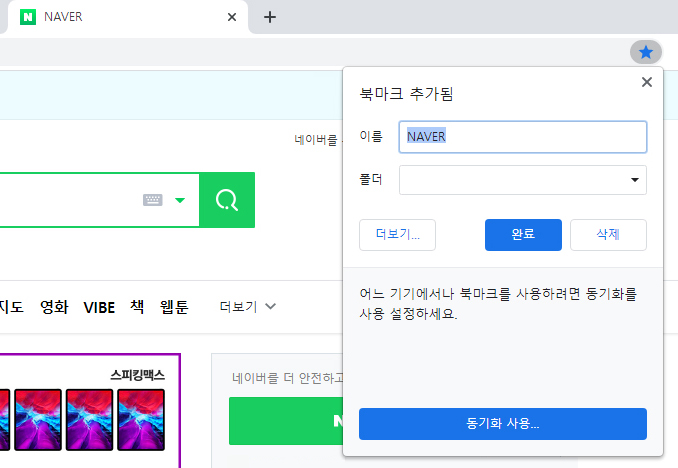This screenshot has height=468, width=678.
Task: Click the Naver favicon on the tab
Action: tap(28, 17)
